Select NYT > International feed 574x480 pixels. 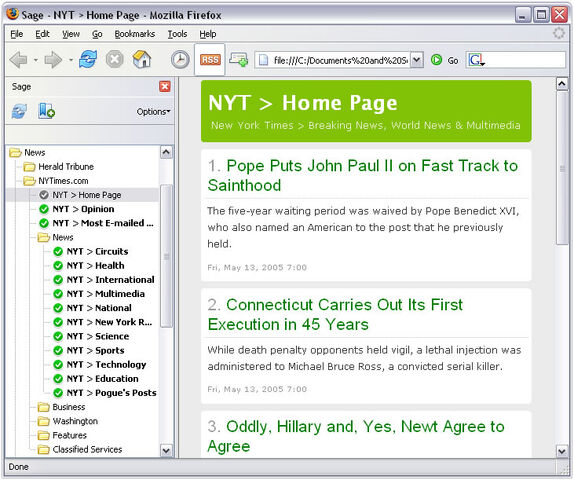tap(111, 280)
